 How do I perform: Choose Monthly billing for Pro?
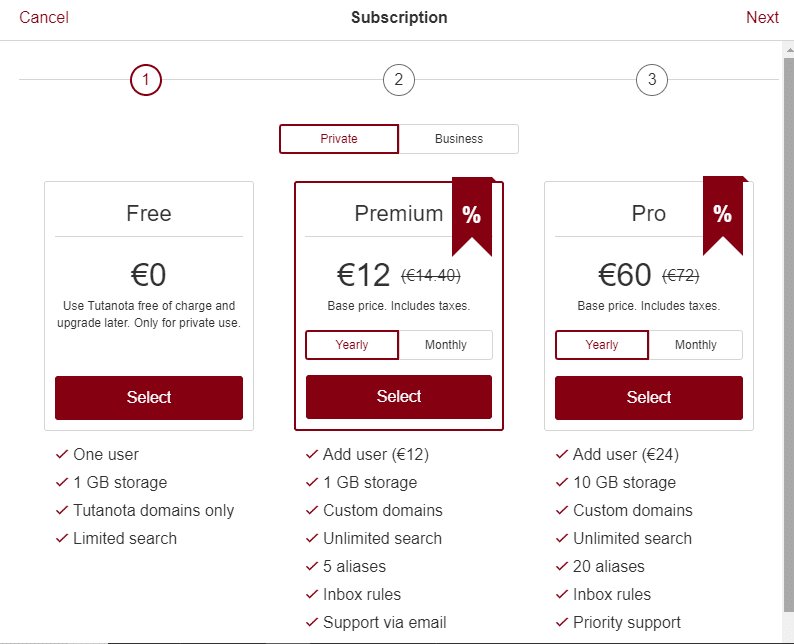(x=696, y=345)
